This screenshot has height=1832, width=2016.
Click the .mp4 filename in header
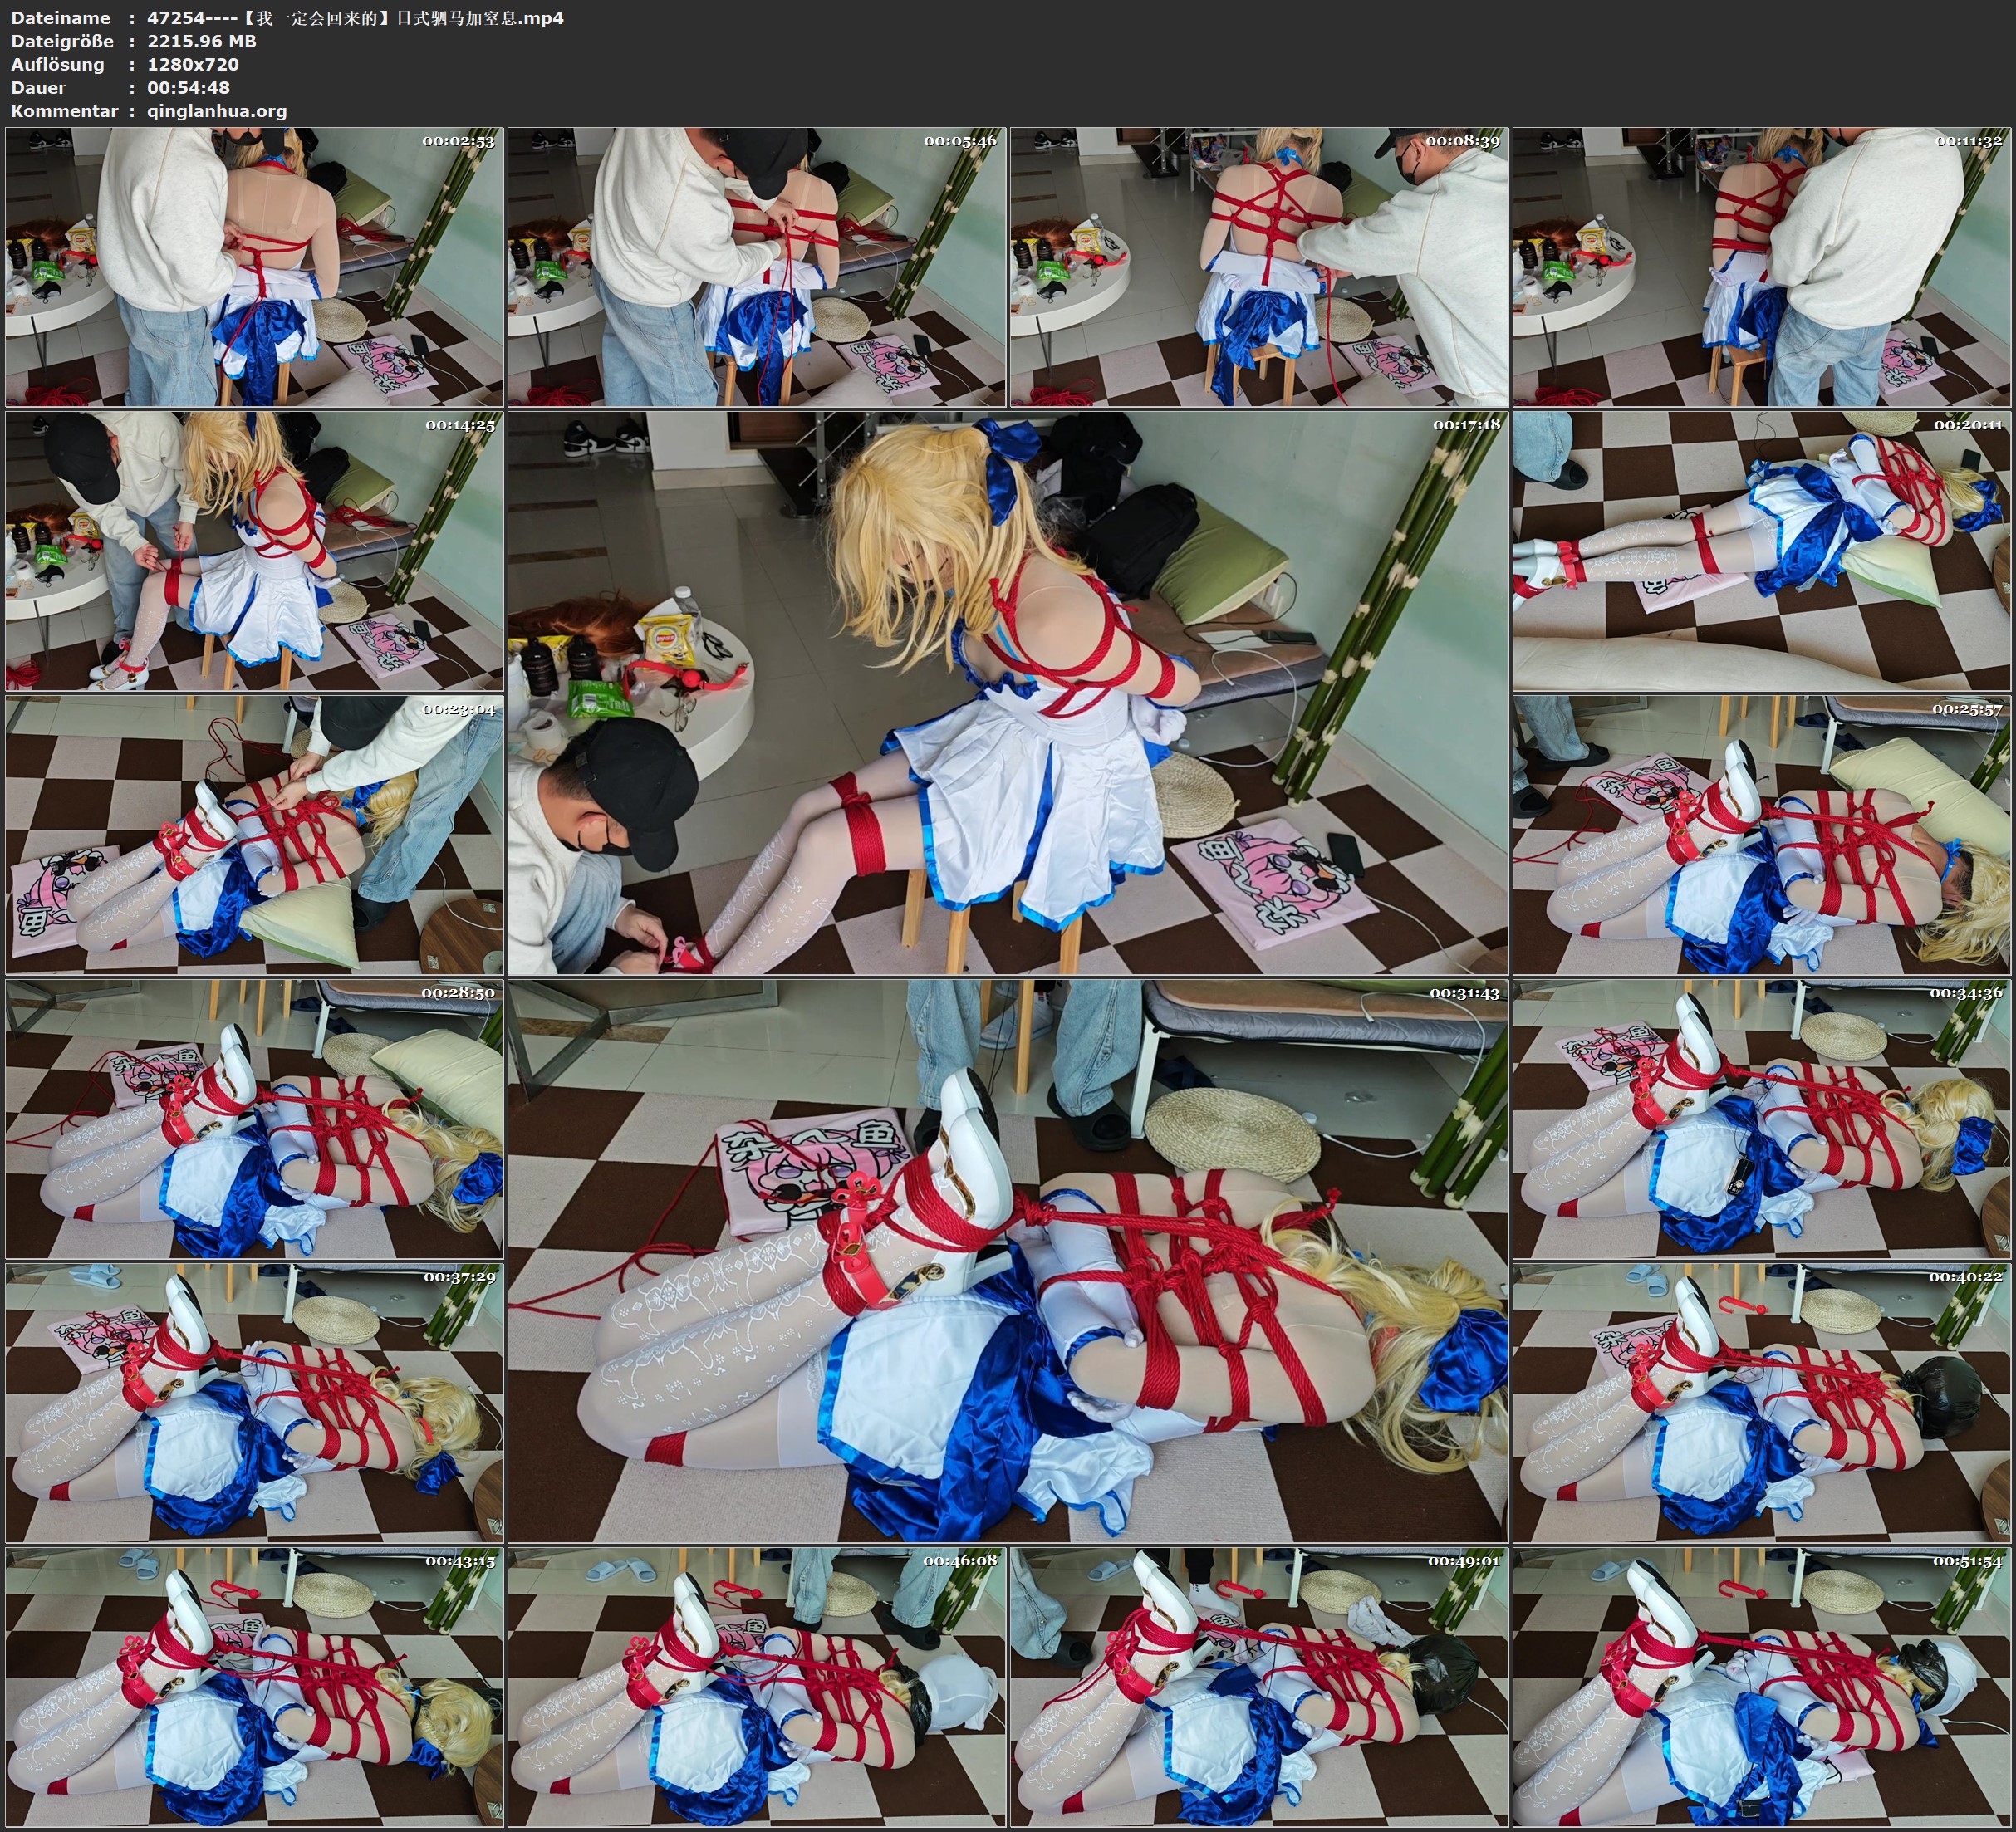[355, 18]
